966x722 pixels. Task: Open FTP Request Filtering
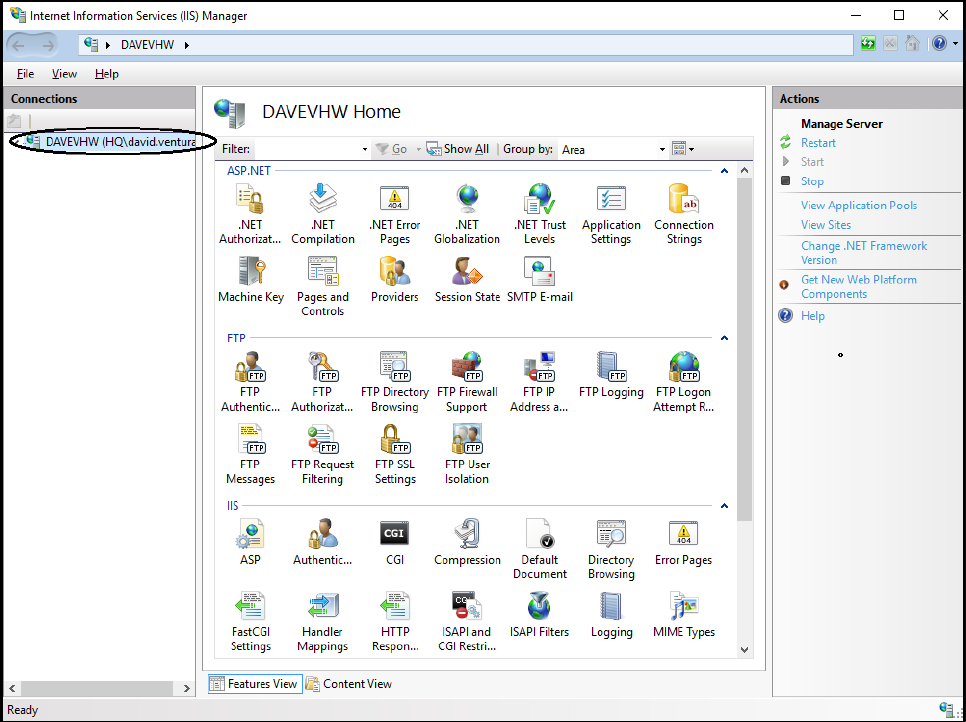[x=322, y=454]
